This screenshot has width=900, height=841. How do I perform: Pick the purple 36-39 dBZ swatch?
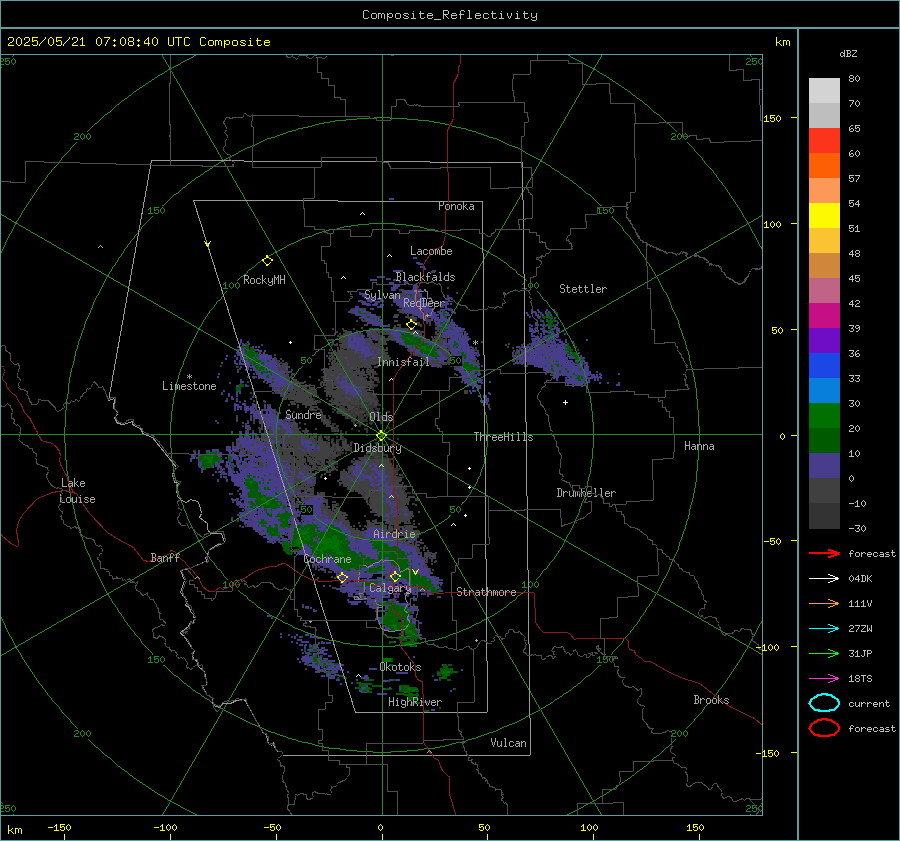click(x=824, y=341)
